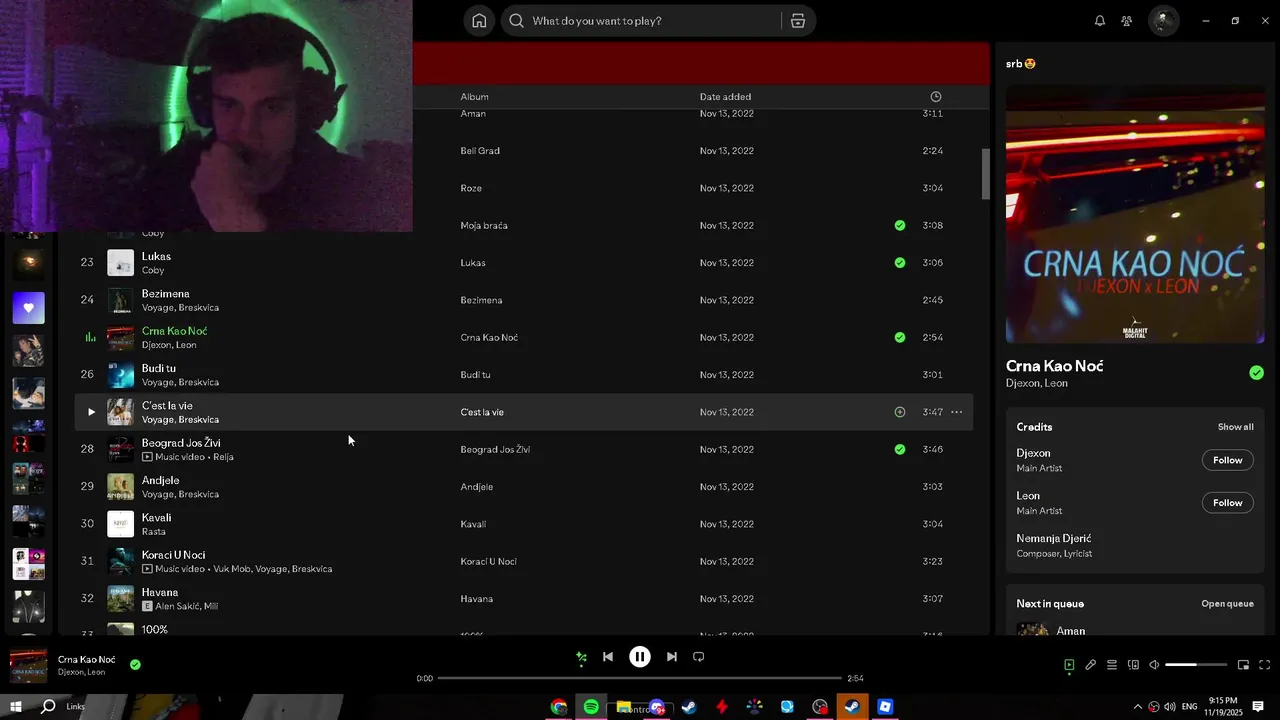Open the Windows notification center
The height and width of the screenshot is (720, 1280).
1258,707
